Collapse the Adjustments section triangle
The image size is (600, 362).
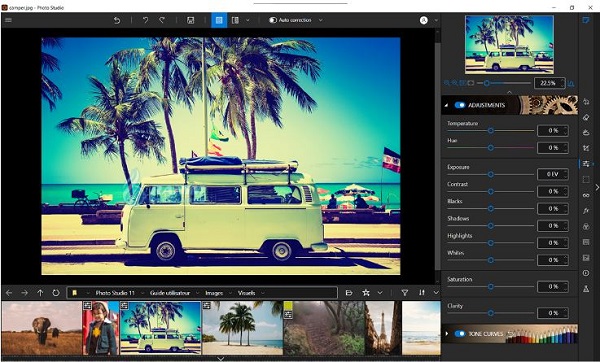(x=447, y=105)
